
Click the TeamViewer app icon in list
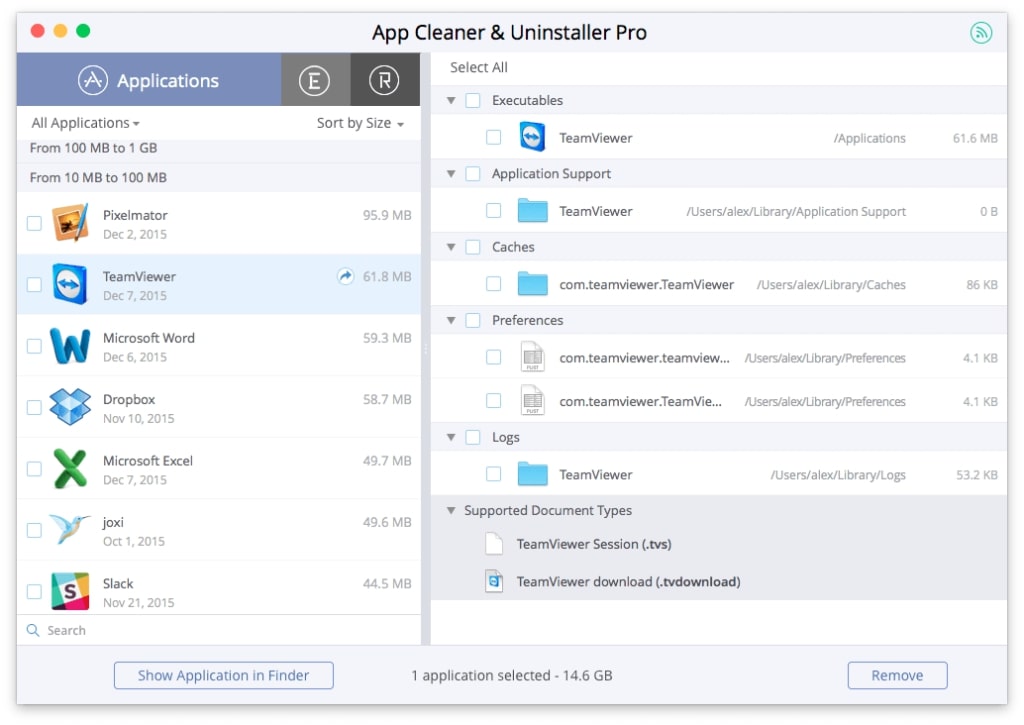pyautogui.click(x=71, y=284)
